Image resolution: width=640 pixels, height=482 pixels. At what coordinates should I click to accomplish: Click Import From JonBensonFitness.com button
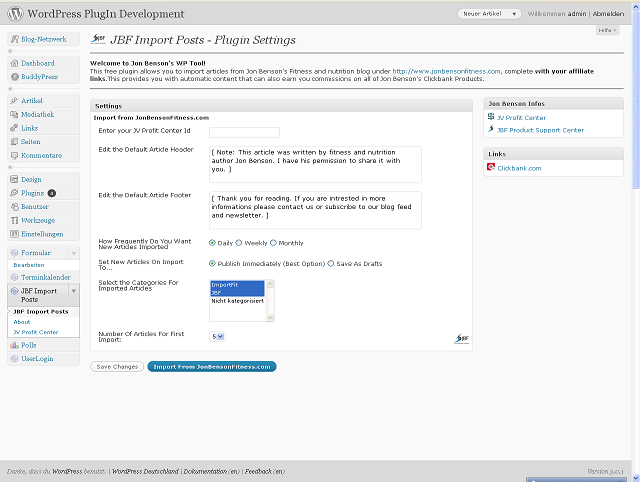pyautogui.click(x=212, y=366)
